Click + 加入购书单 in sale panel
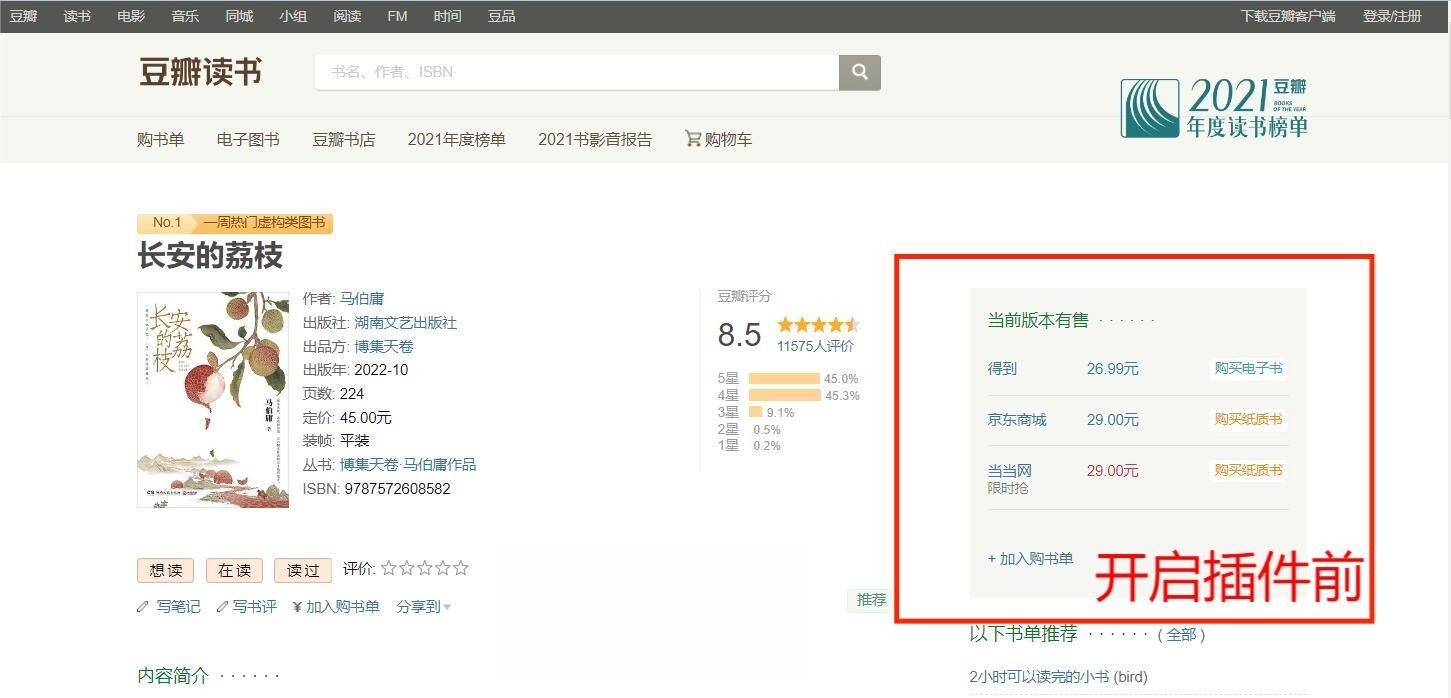The width and height of the screenshot is (1451, 698). tap(1030, 558)
